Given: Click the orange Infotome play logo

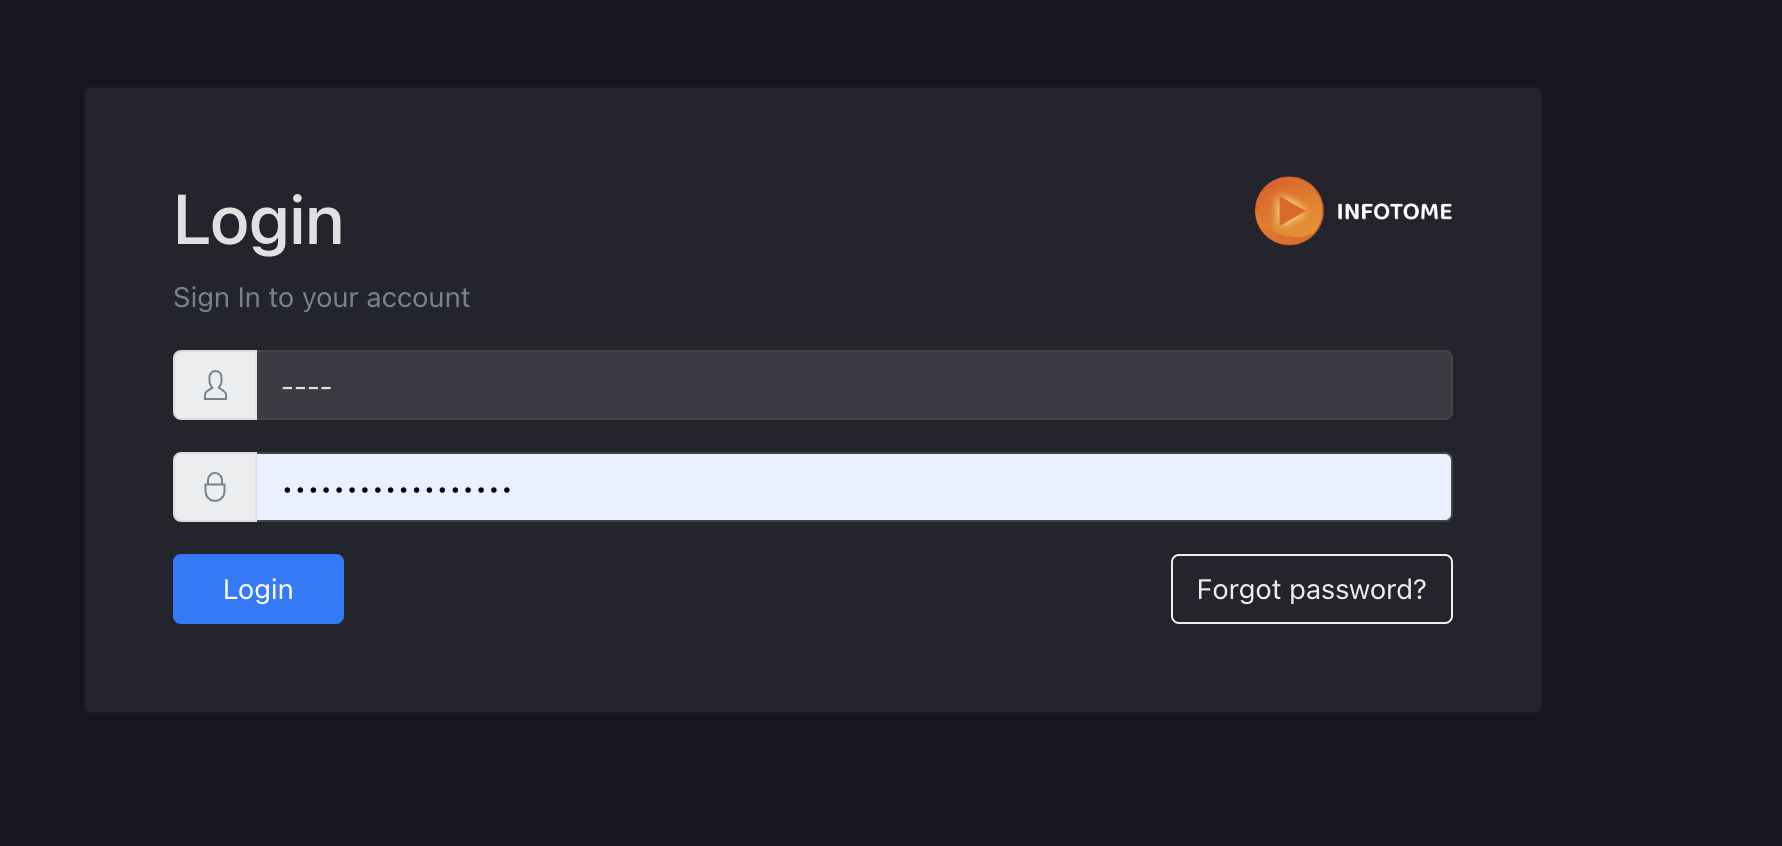Looking at the screenshot, I should tap(1289, 211).
